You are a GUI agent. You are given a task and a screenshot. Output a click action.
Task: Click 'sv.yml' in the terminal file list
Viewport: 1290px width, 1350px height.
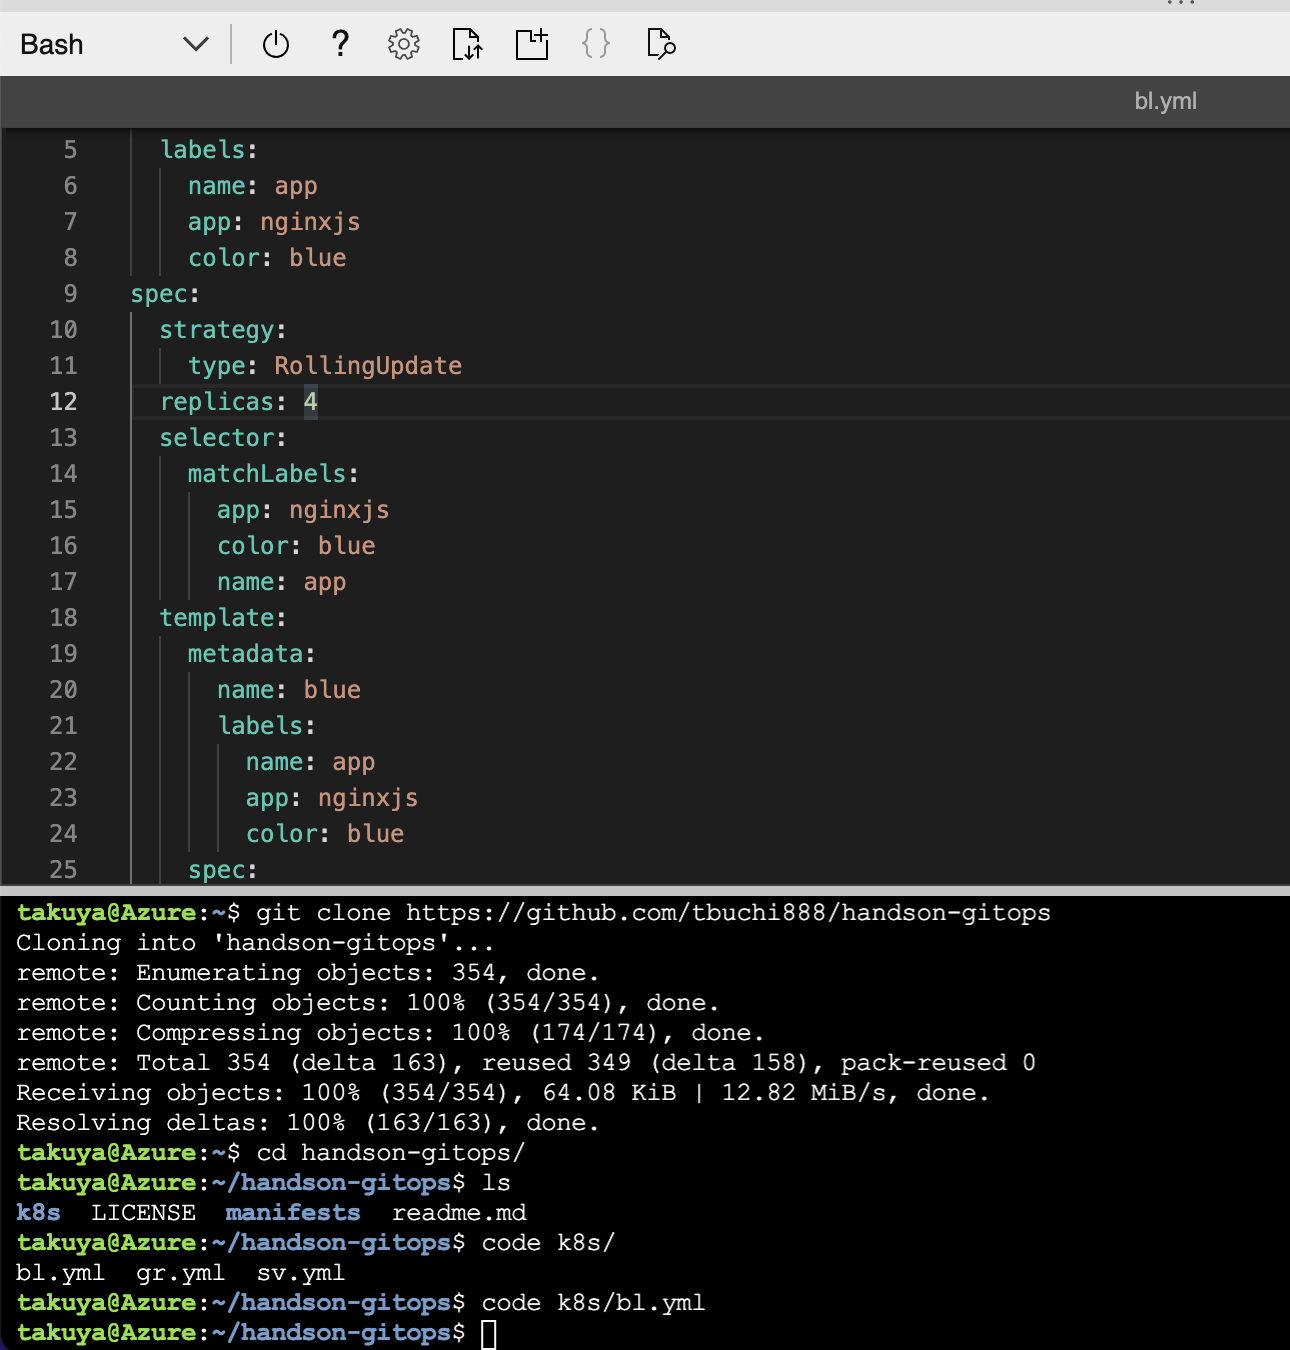point(301,1273)
